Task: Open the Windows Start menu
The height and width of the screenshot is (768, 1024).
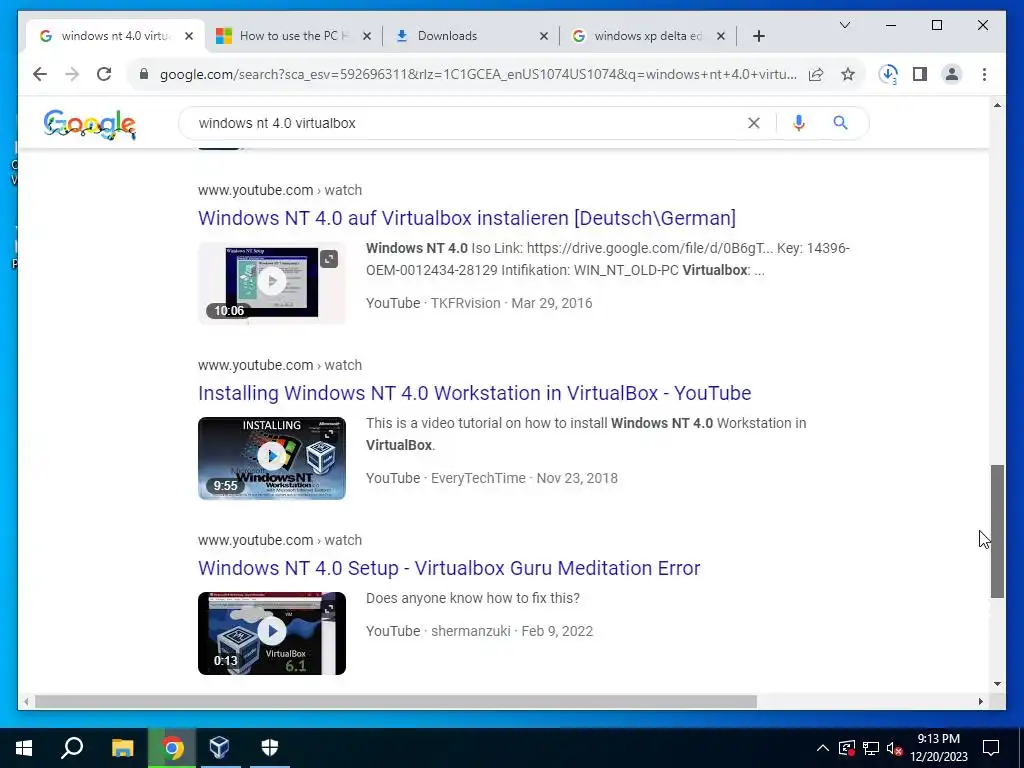Action: (x=24, y=748)
